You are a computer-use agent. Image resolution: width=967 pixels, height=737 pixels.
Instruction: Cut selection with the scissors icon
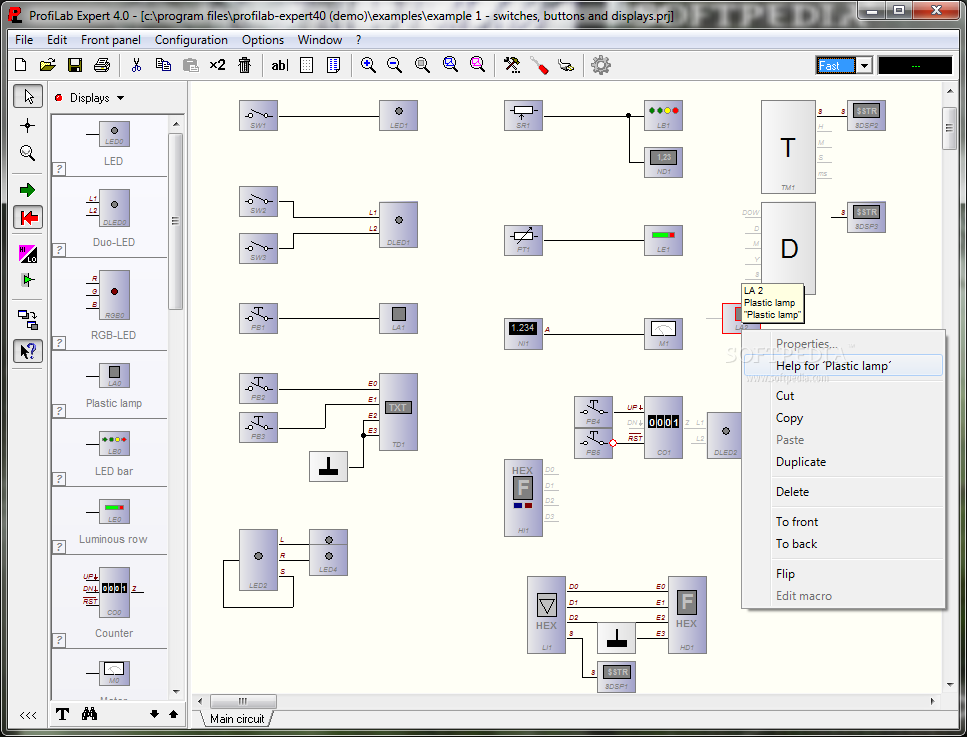[x=136, y=65]
